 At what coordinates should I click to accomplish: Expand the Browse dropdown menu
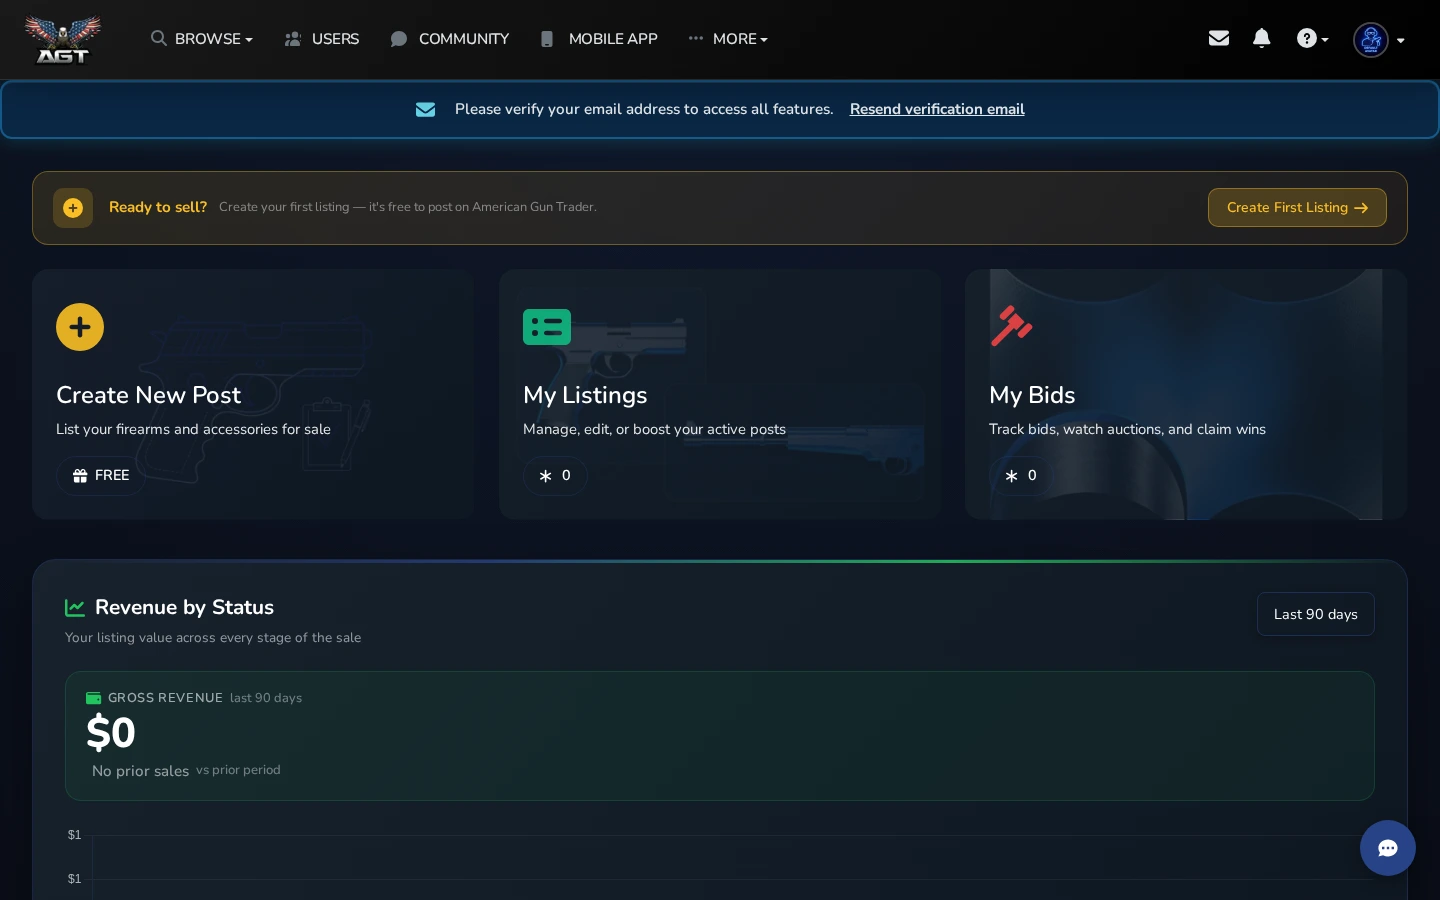pyautogui.click(x=202, y=39)
